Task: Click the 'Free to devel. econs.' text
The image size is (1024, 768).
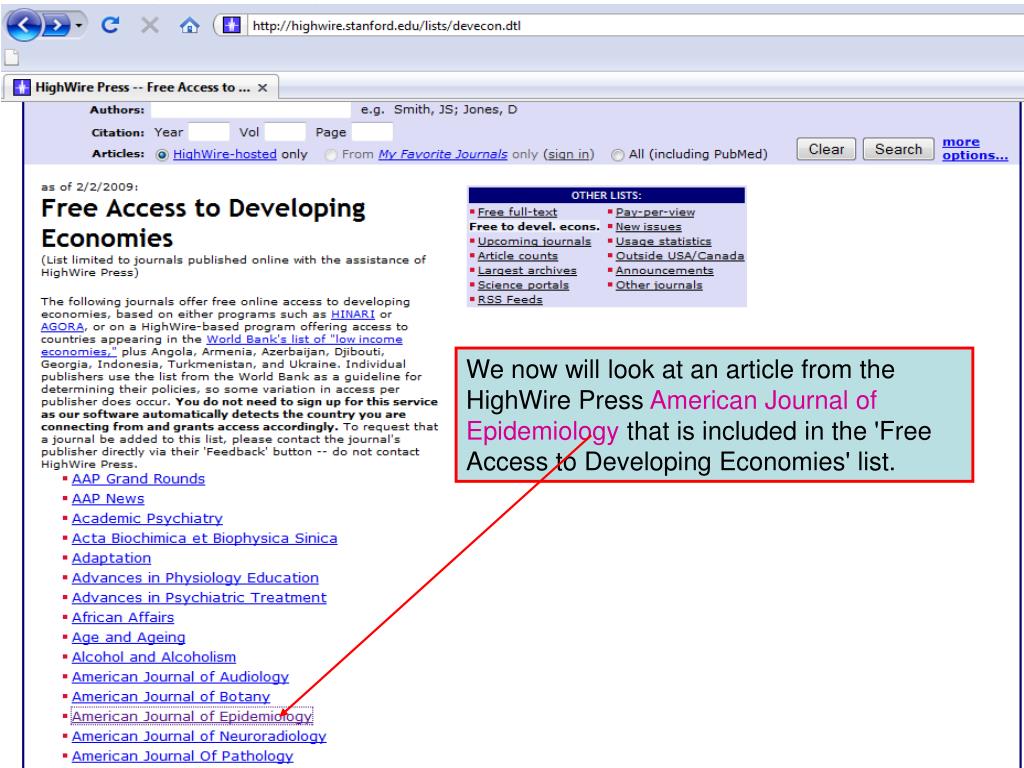Action: click(x=534, y=227)
